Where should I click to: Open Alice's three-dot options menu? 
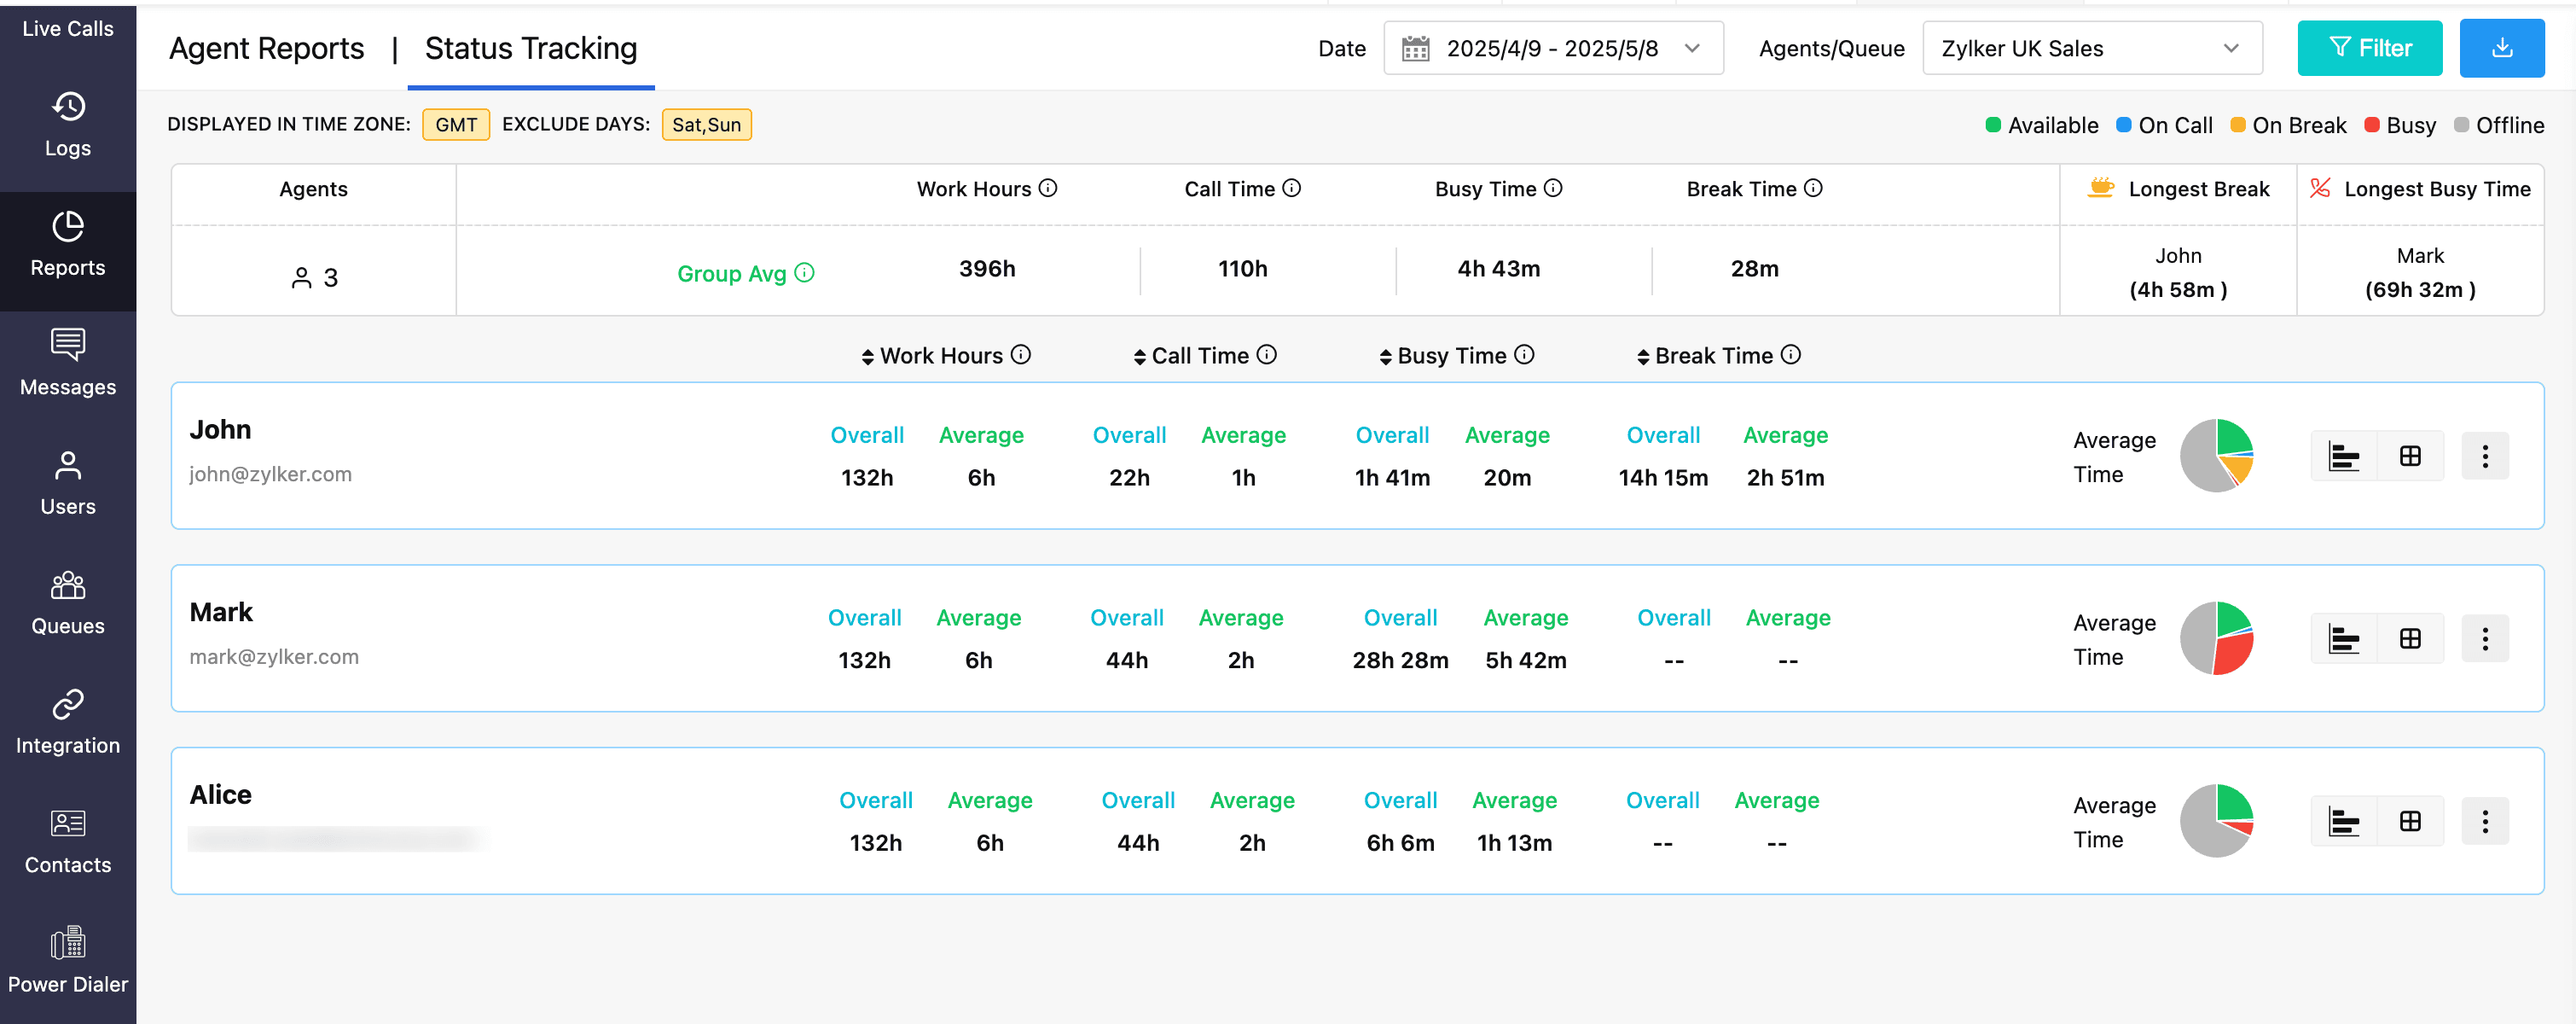[x=2484, y=821]
